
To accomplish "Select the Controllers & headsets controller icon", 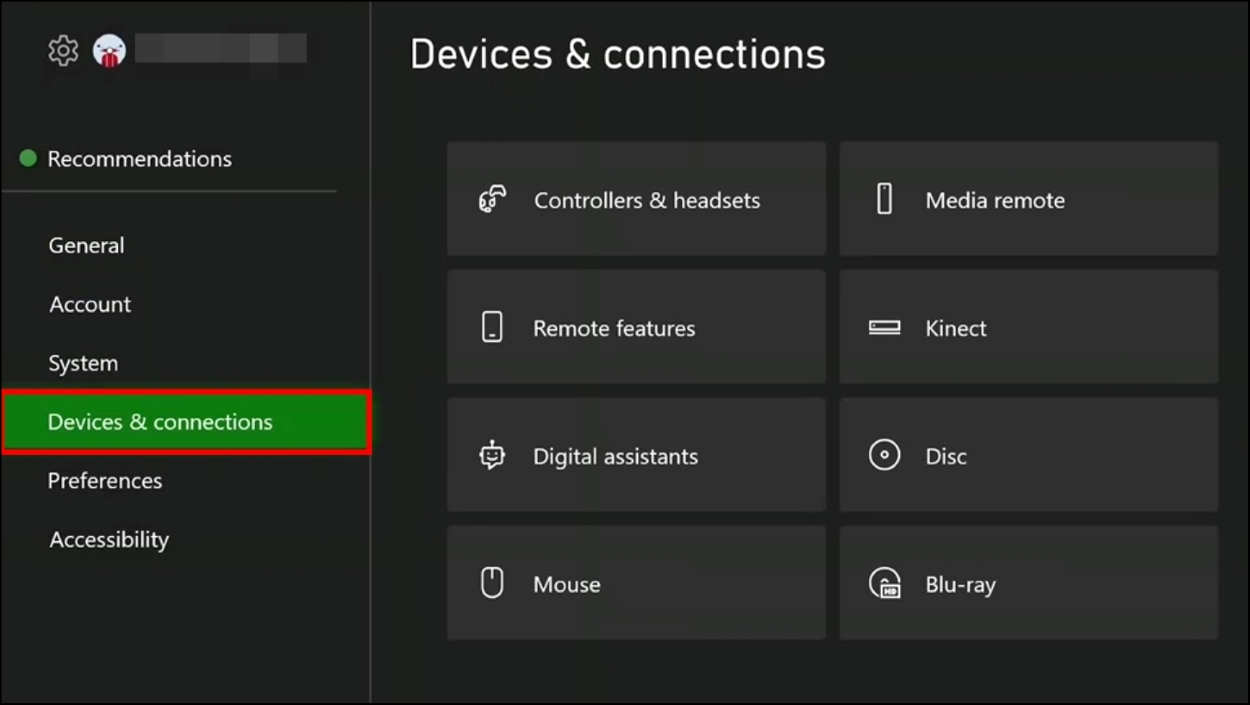I will [491, 200].
